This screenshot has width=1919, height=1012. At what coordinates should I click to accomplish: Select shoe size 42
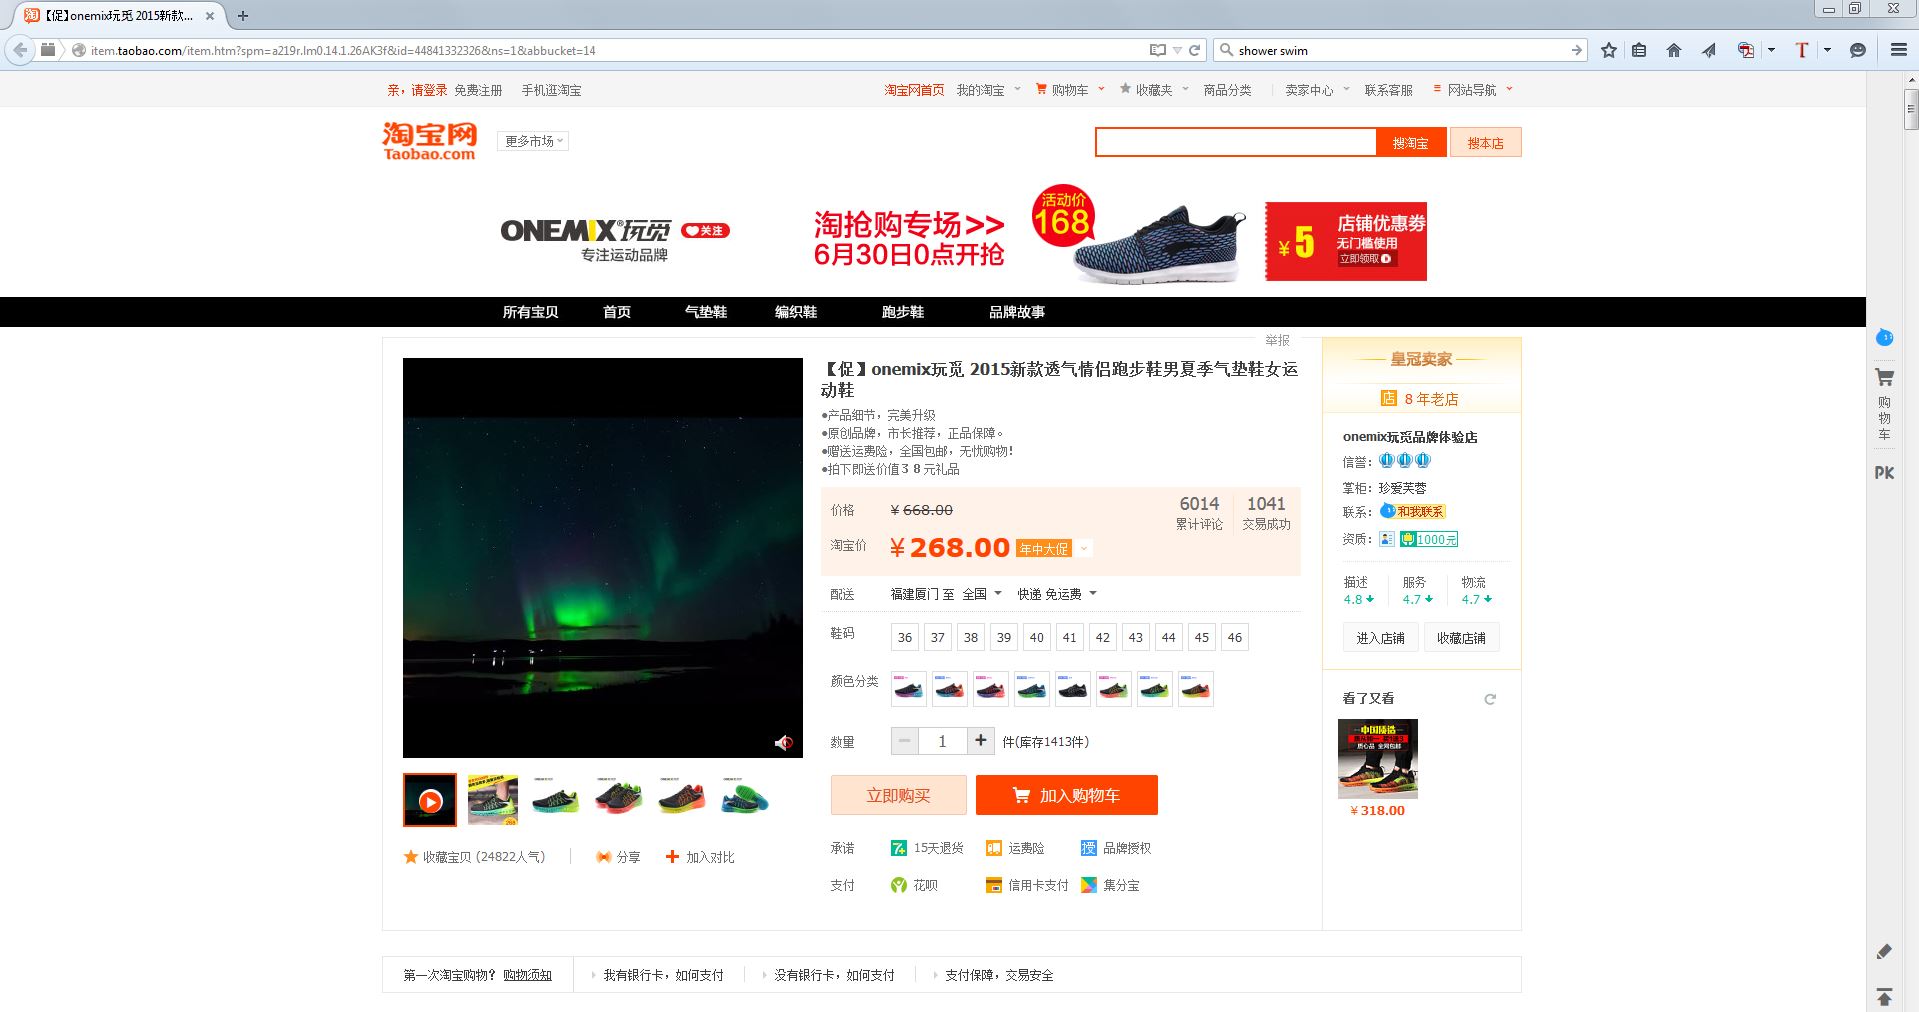(x=1103, y=637)
